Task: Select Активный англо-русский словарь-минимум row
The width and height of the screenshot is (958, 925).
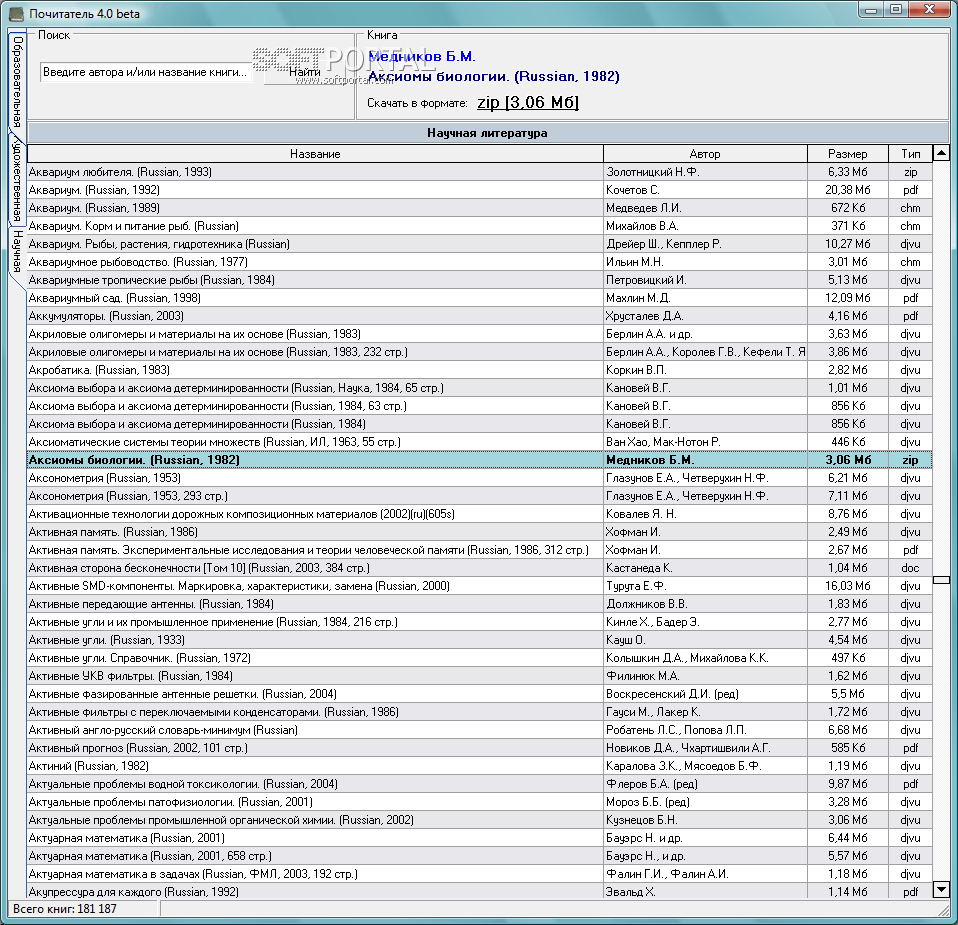Action: tap(480, 731)
